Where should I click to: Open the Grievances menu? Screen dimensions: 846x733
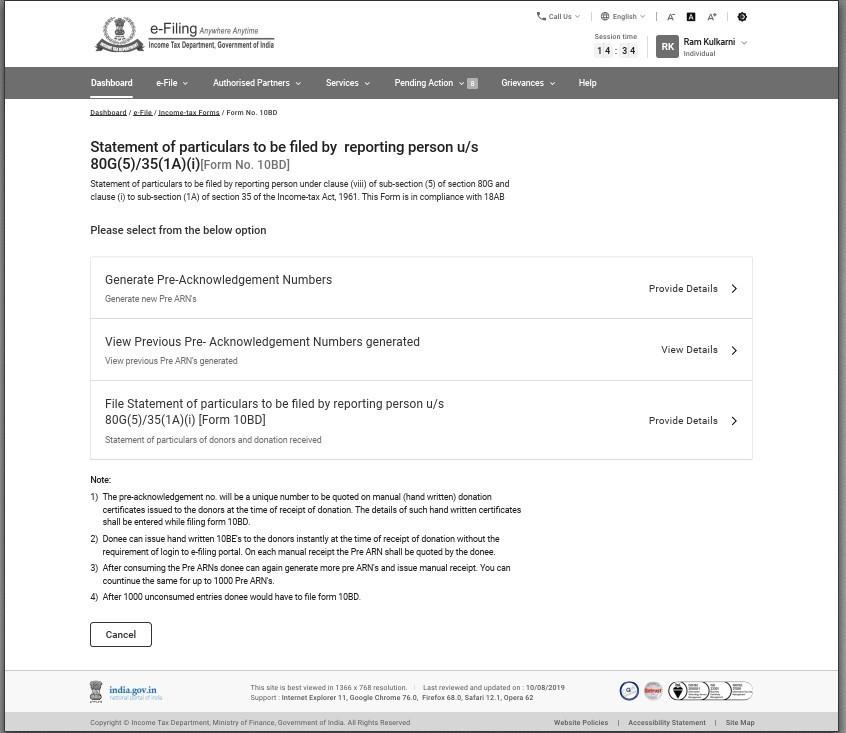[527, 83]
